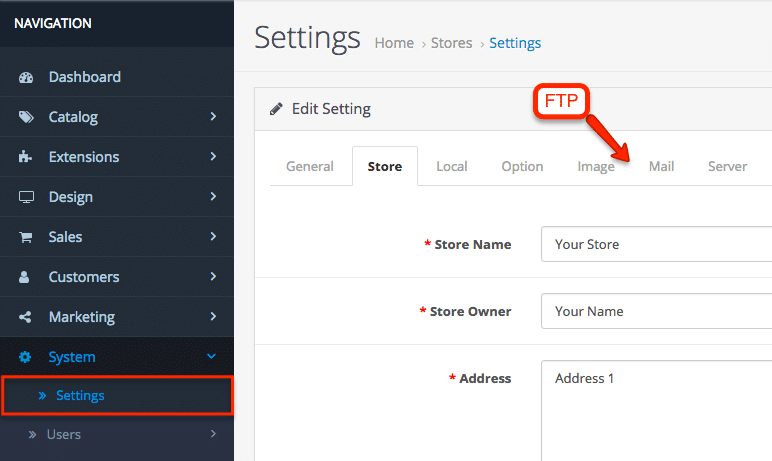This screenshot has width=772, height=461.
Task: Click the Store Owner field label
Action: coord(470,311)
